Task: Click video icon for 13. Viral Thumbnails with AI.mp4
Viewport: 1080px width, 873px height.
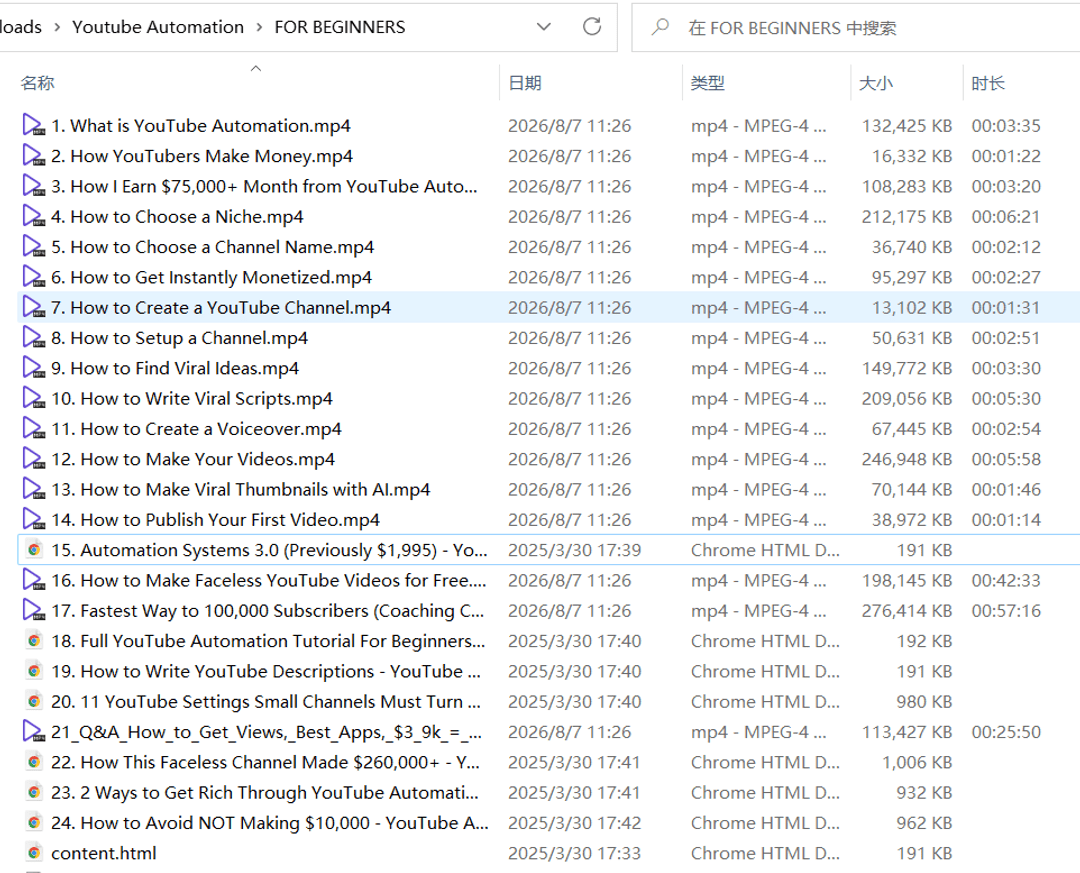Action: coord(33,489)
